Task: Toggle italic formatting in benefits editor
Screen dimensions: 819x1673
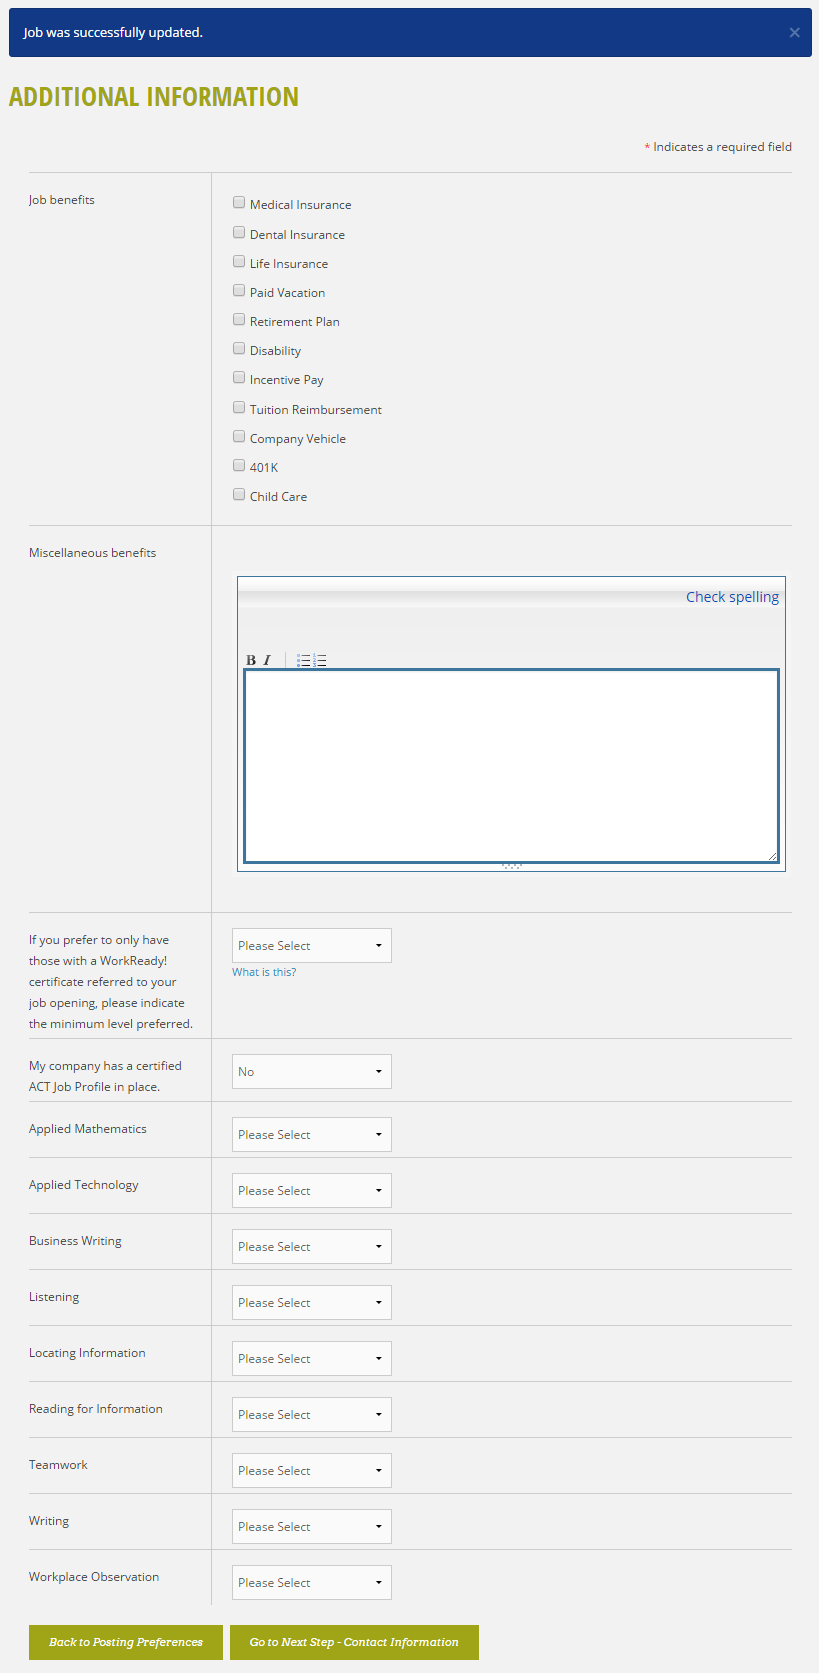Action: (x=267, y=660)
